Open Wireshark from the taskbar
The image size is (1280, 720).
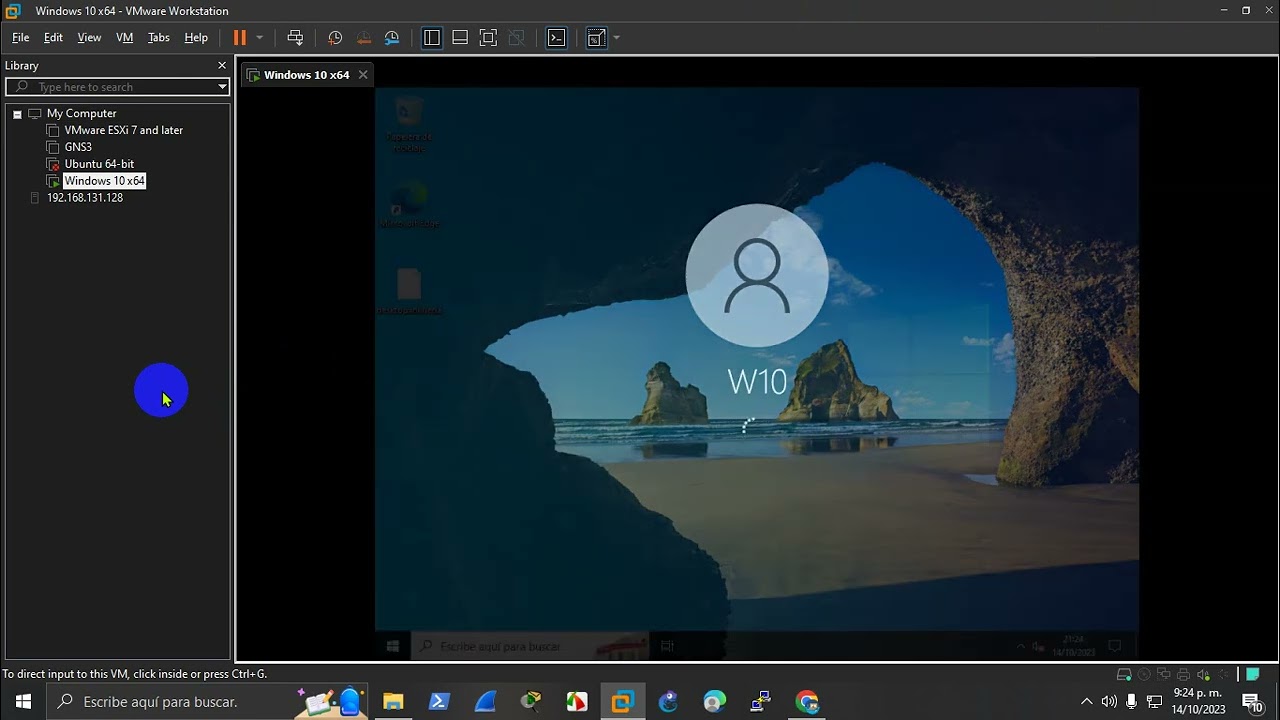pyautogui.click(x=485, y=702)
